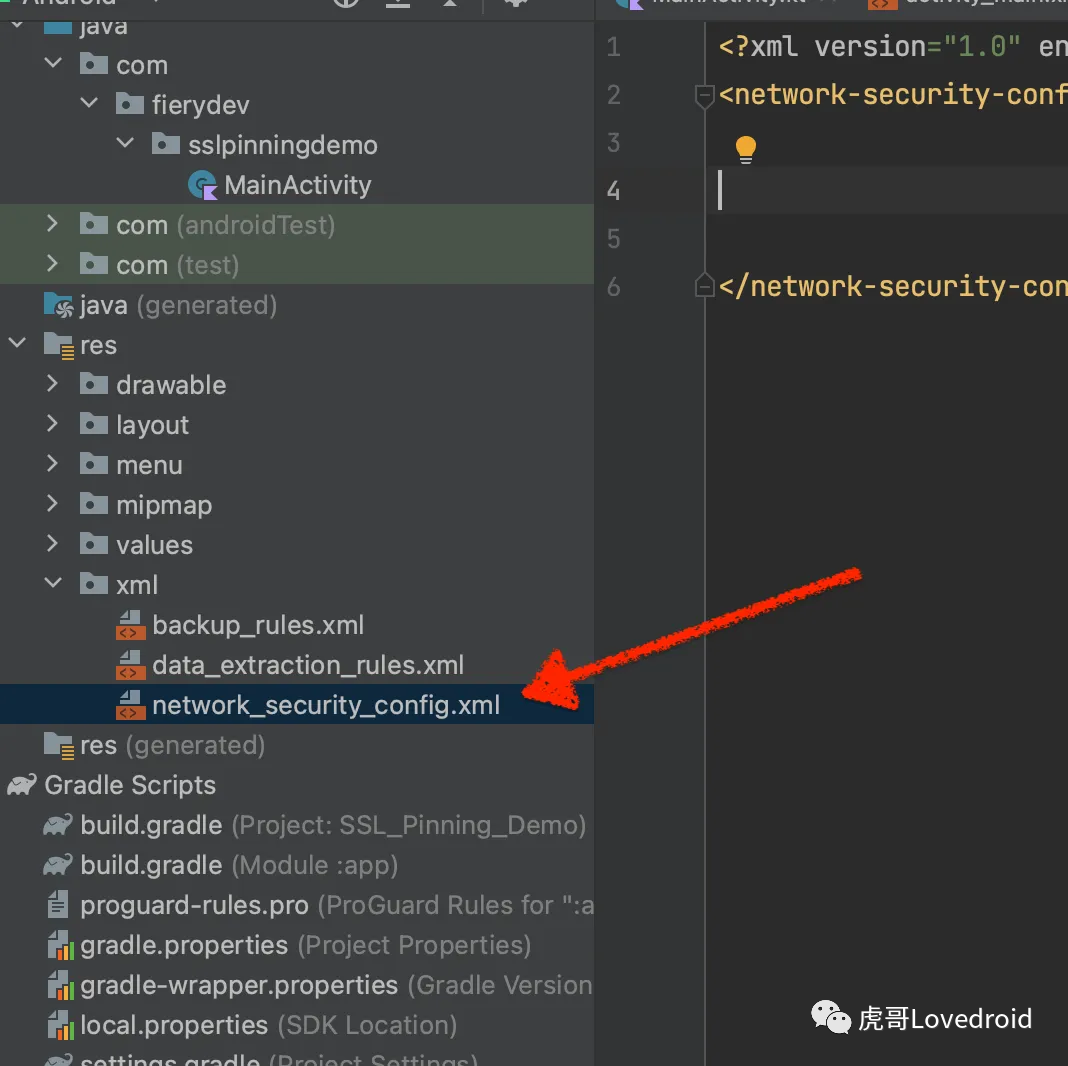This screenshot has width=1068, height=1066.
Task: Click the res (generated) folder icon
Action: 59,745
